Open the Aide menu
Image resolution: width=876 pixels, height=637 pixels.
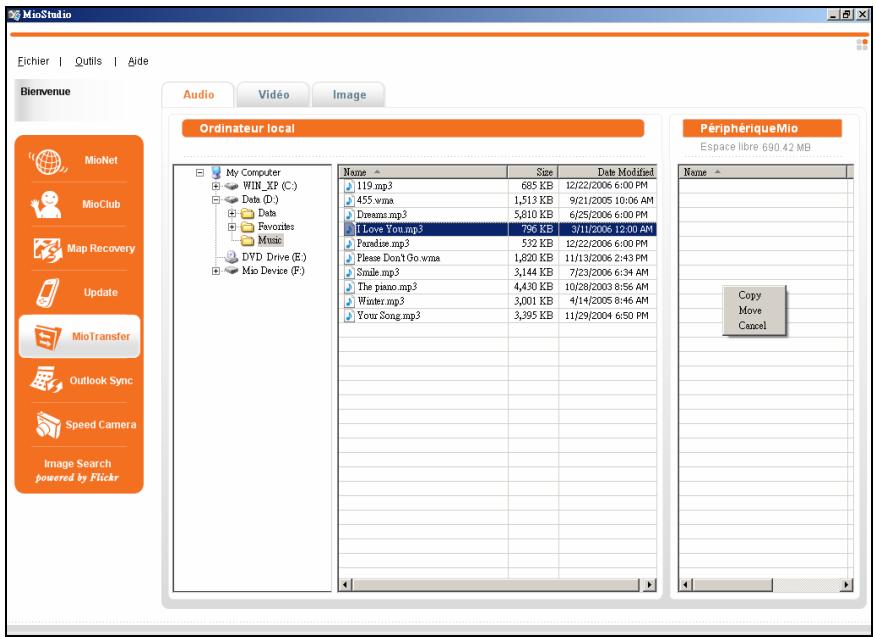pyautogui.click(x=138, y=61)
